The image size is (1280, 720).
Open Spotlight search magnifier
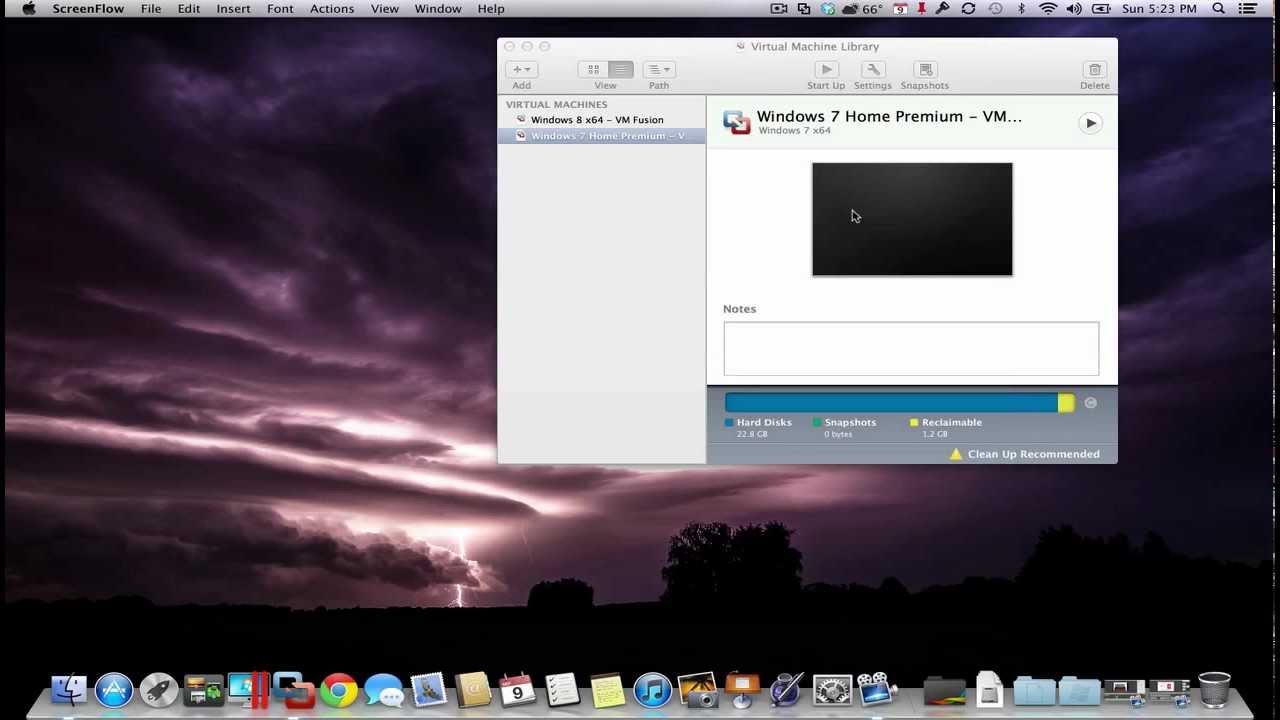(1219, 9)
